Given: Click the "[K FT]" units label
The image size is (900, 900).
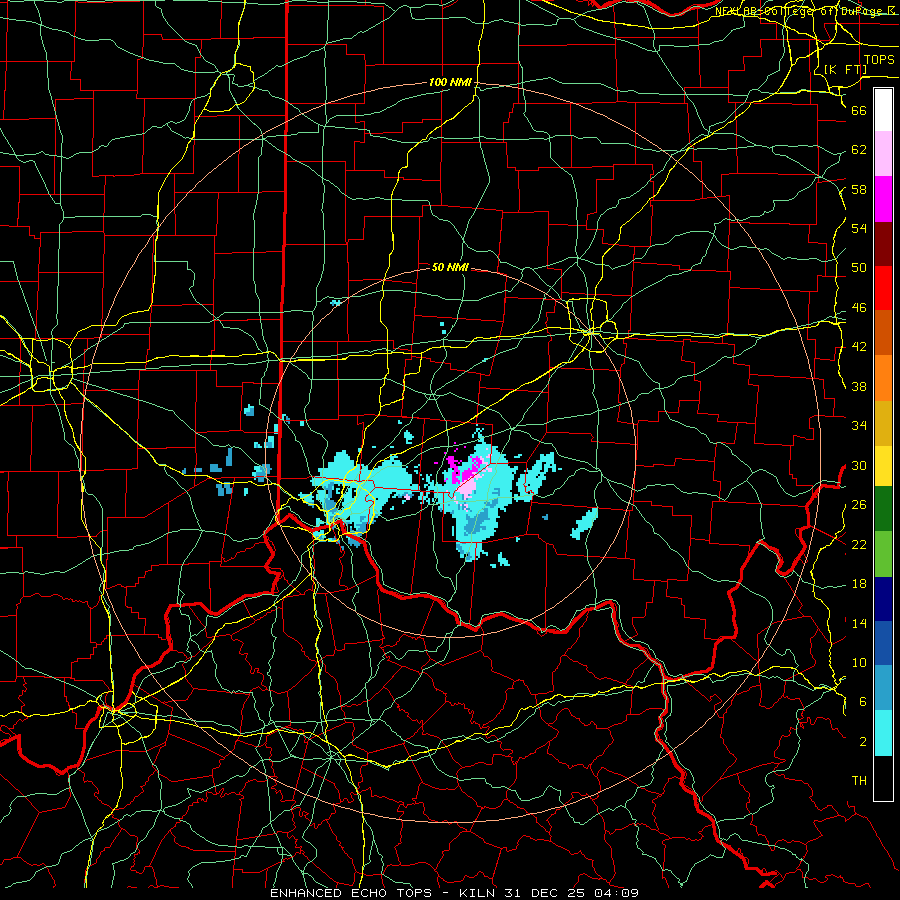Looking at the screenshot, I should tap(846, 69).
